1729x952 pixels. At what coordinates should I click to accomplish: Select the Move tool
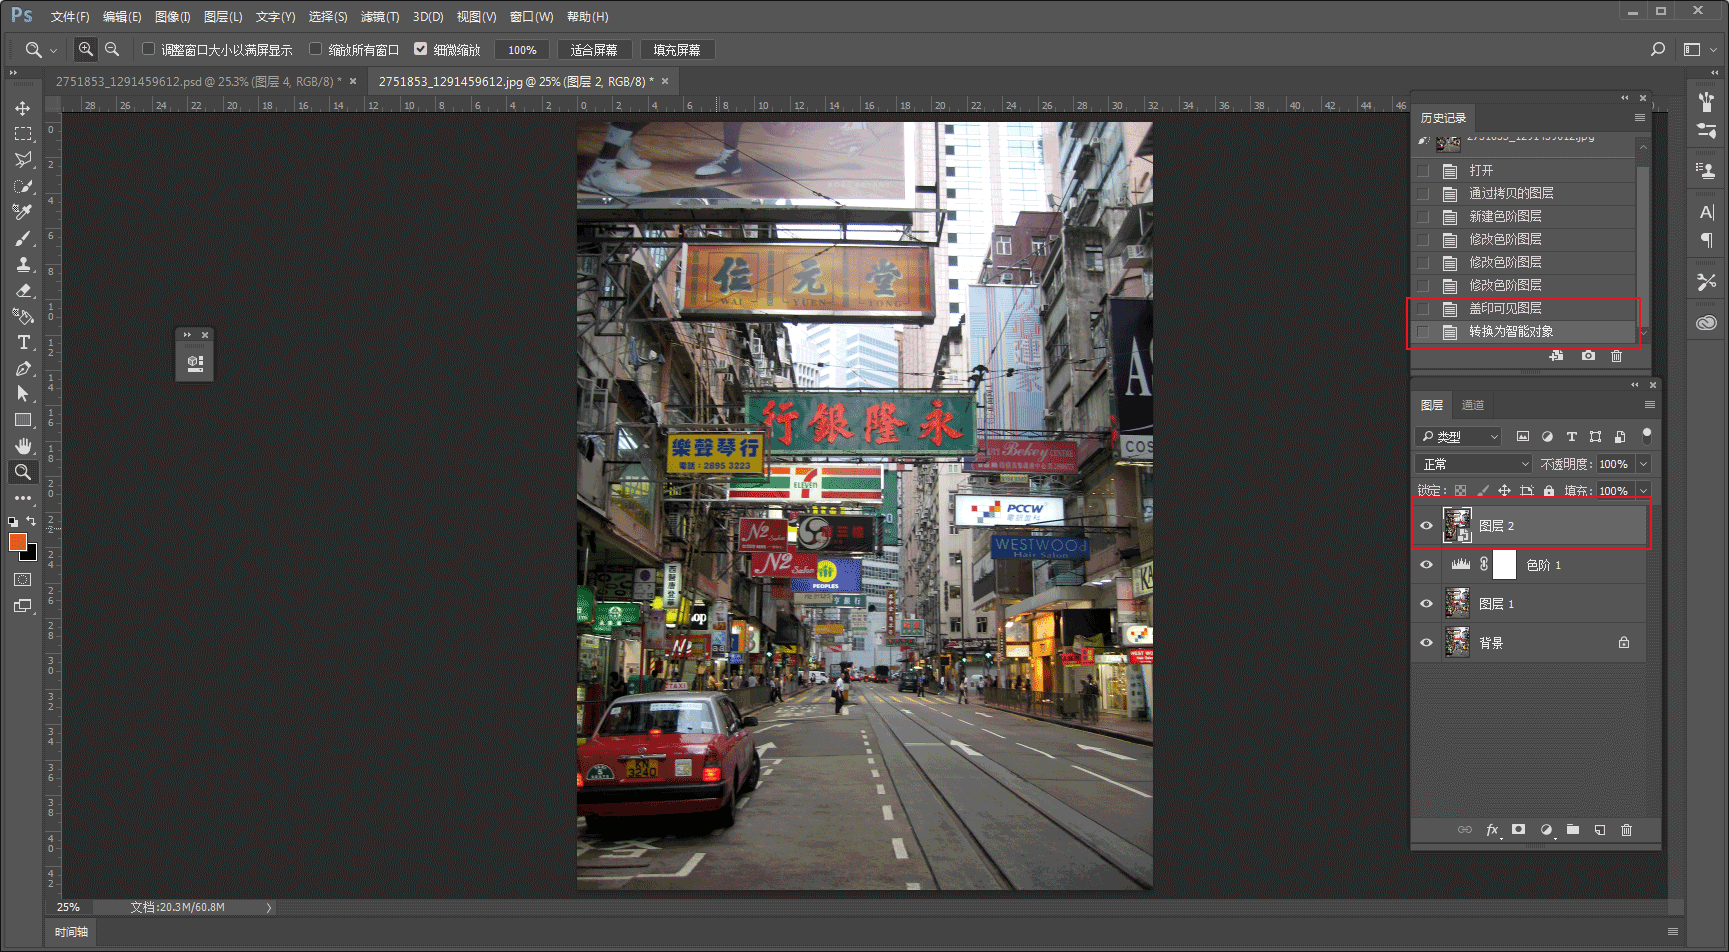click(23, 108)
